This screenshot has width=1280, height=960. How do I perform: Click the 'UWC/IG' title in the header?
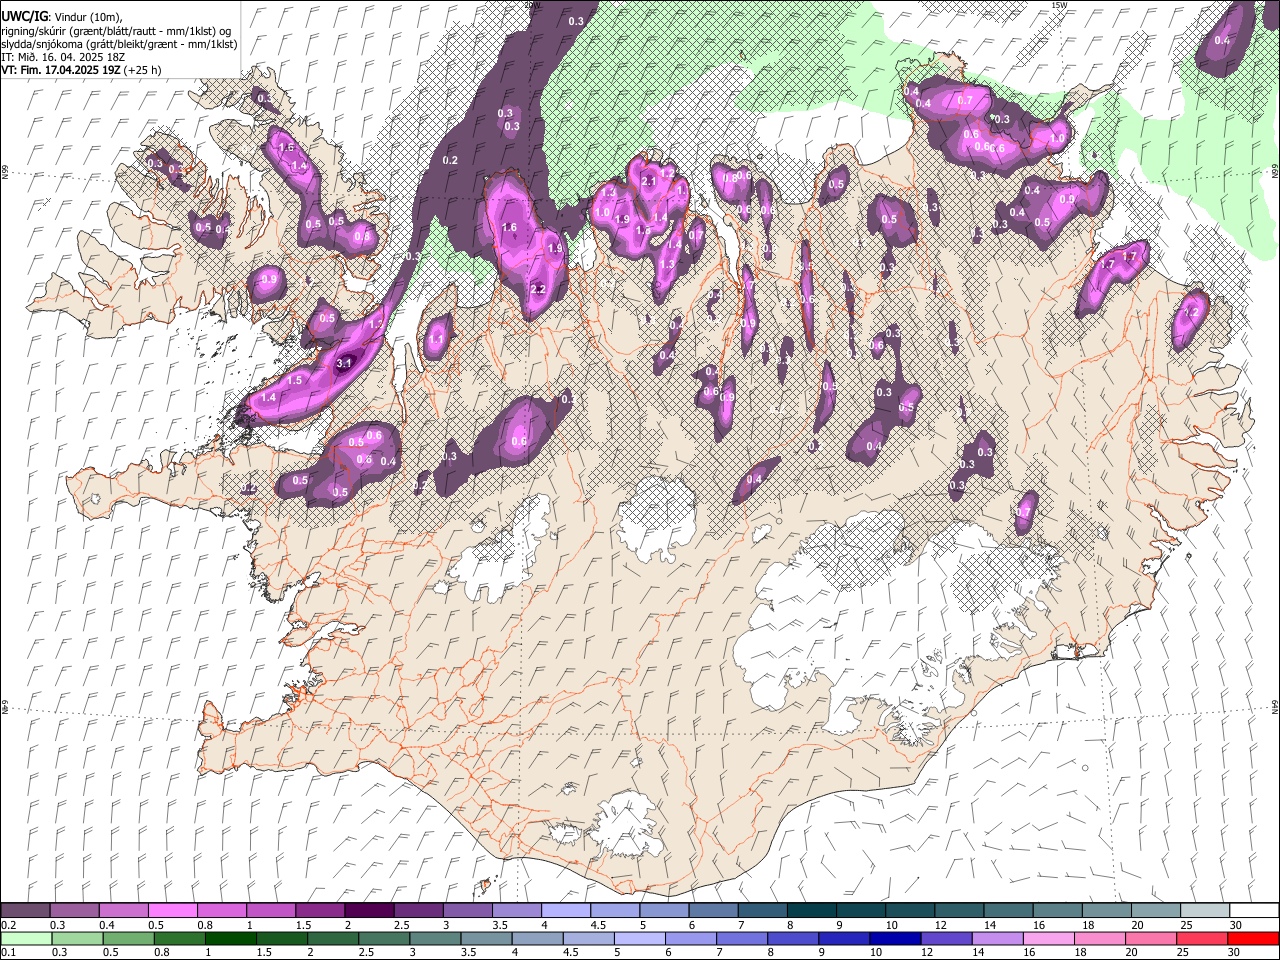[x=23, y=15]
